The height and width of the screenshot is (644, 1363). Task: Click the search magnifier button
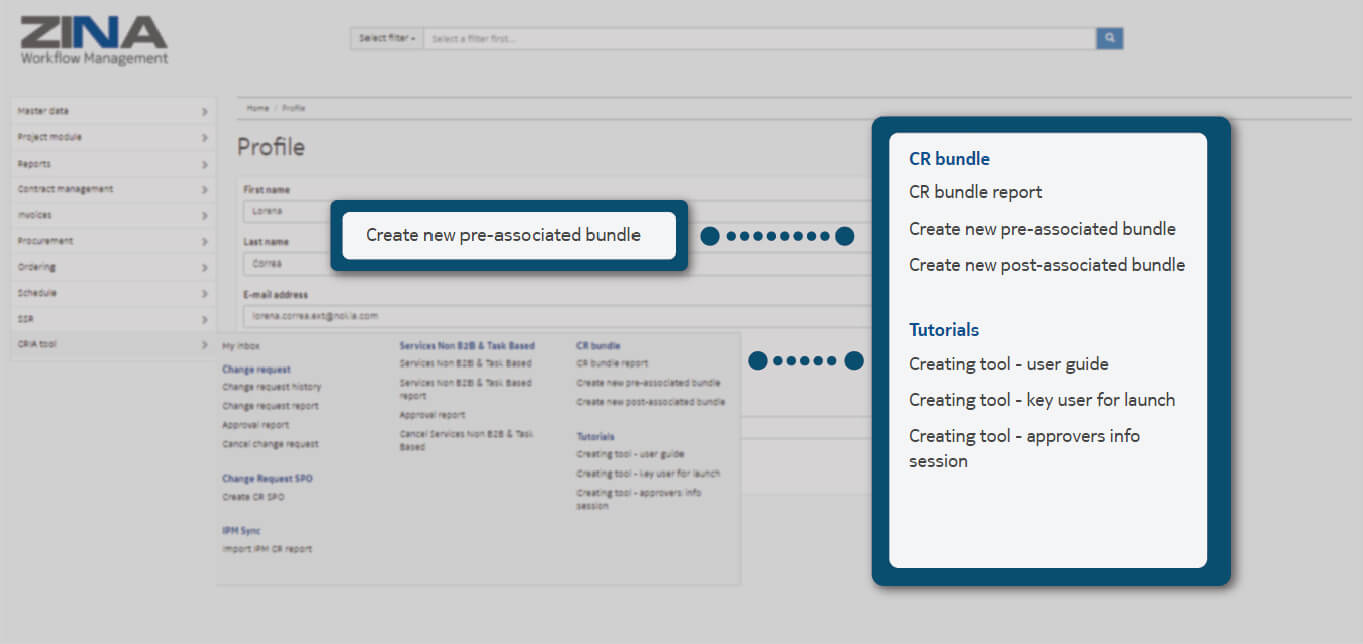[1109, 39]
